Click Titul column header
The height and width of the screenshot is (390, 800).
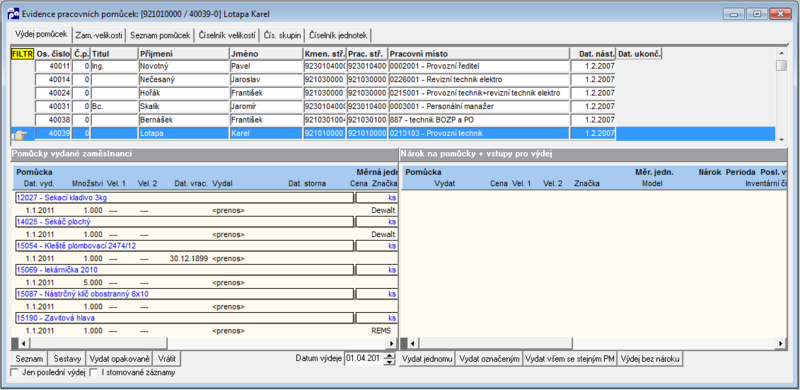click(114, 54)
